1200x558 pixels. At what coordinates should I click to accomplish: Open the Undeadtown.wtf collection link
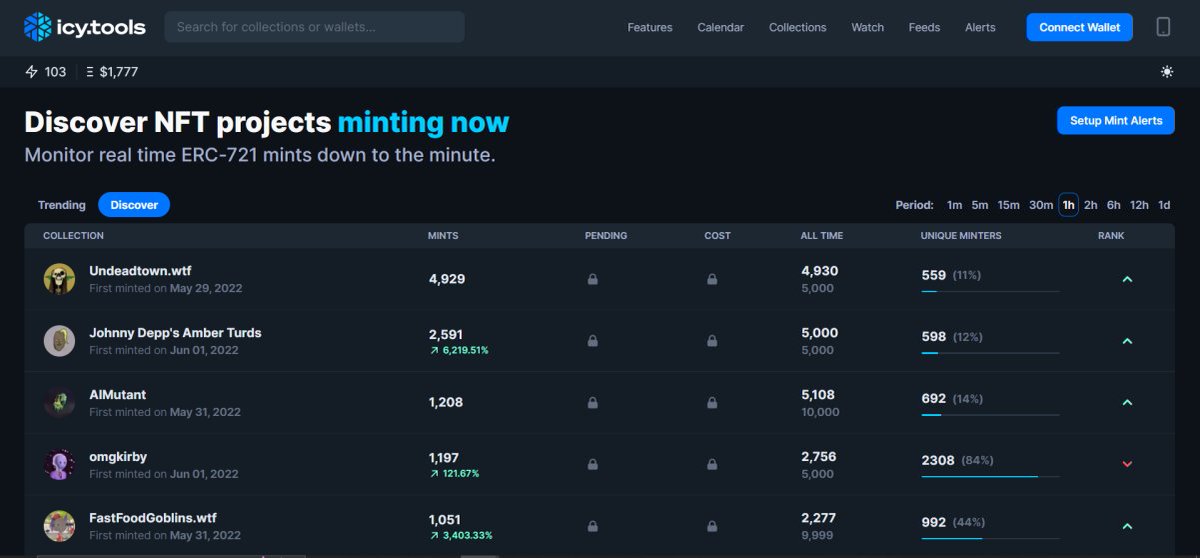[x=140, y=270]
